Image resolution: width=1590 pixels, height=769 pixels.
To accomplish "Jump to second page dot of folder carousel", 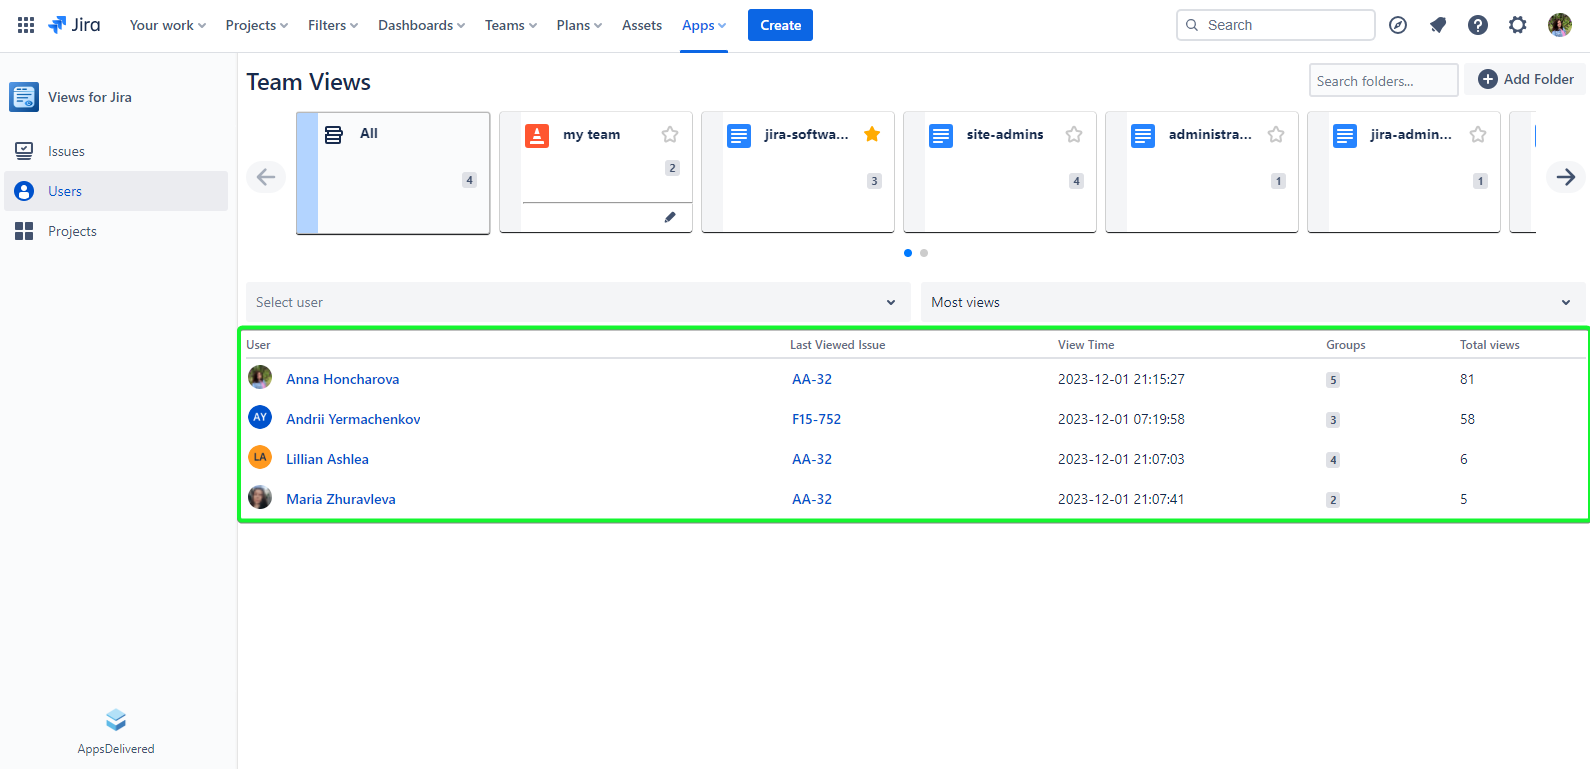I will click(924, 253).
